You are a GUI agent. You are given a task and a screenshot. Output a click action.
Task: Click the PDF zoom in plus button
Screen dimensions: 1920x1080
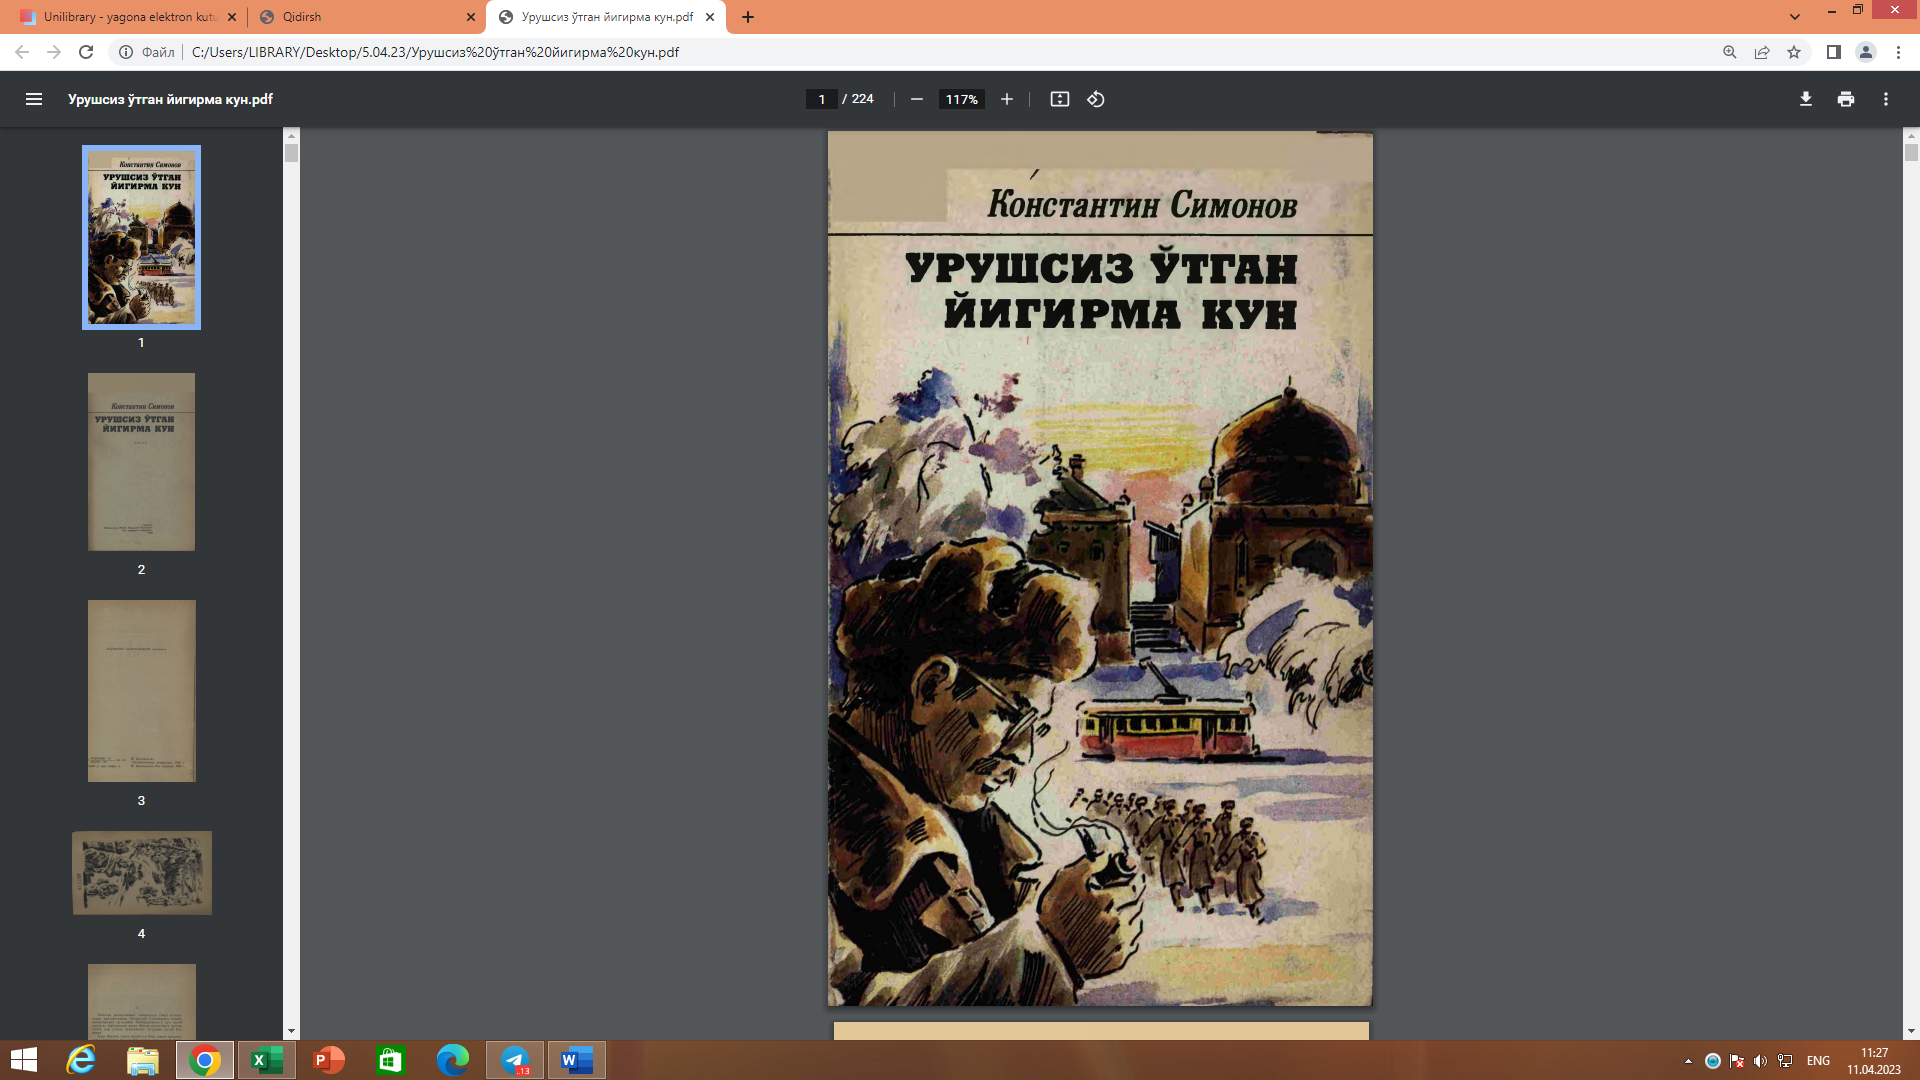1007,99
